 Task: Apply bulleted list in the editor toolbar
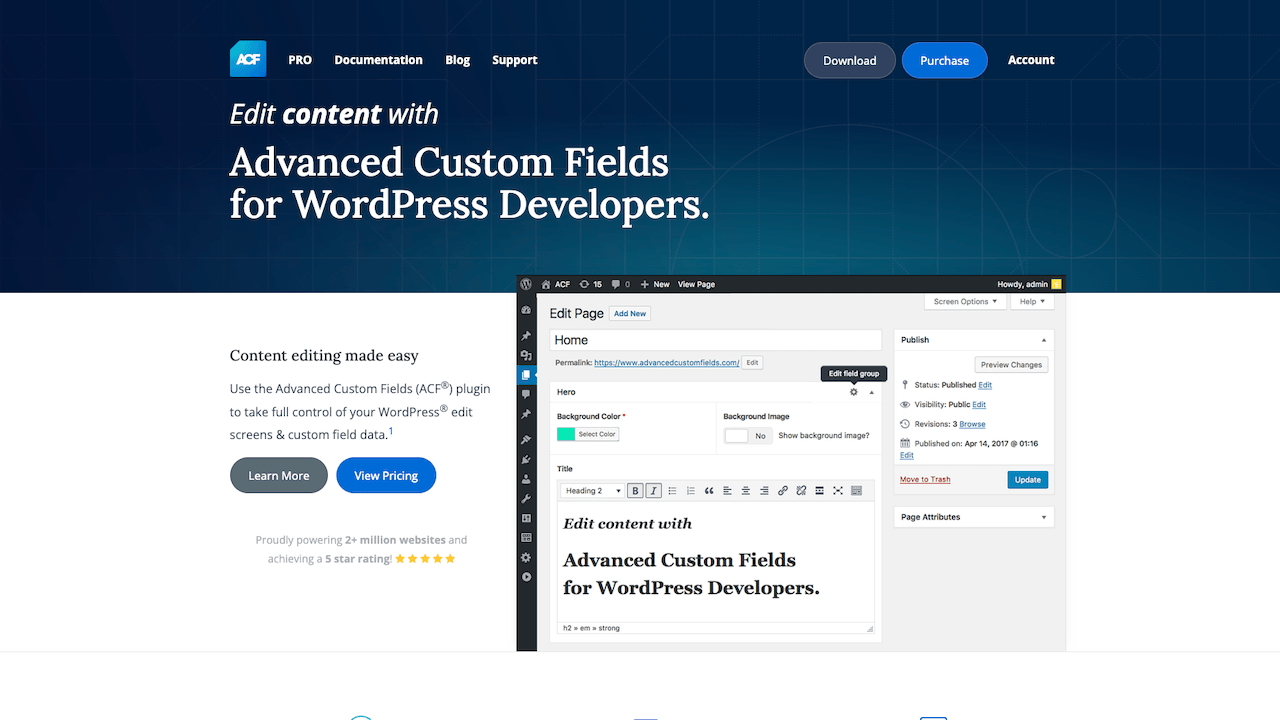672,491
